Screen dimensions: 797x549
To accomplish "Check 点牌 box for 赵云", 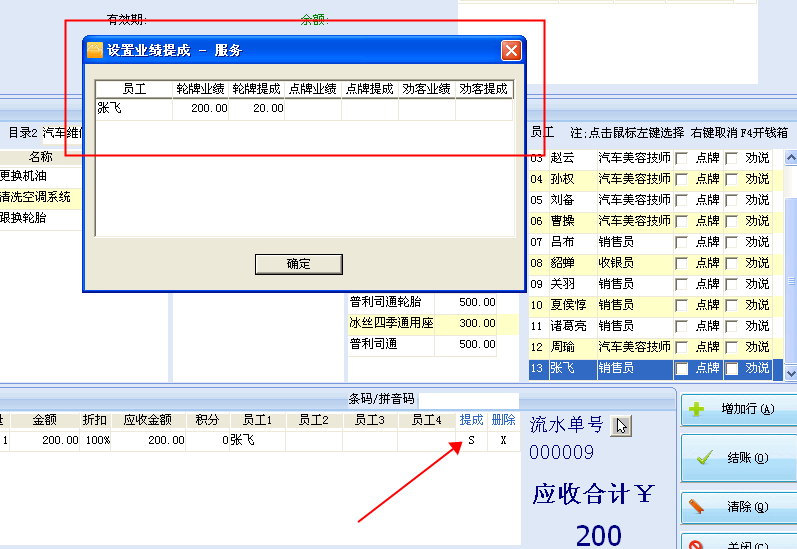I will (681, 158).
